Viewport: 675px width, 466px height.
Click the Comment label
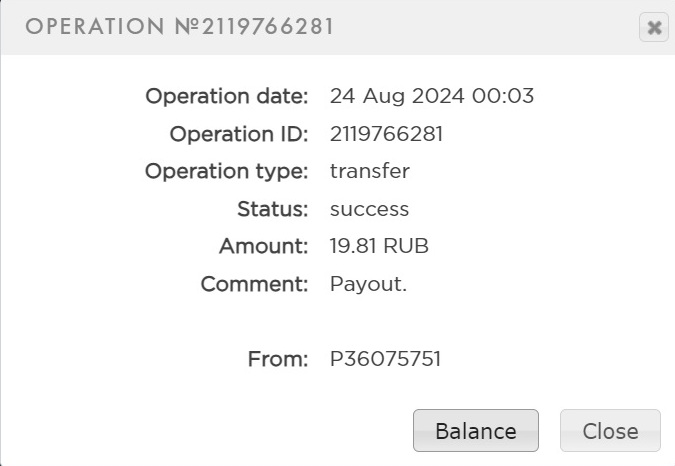[x=255, y=283]
